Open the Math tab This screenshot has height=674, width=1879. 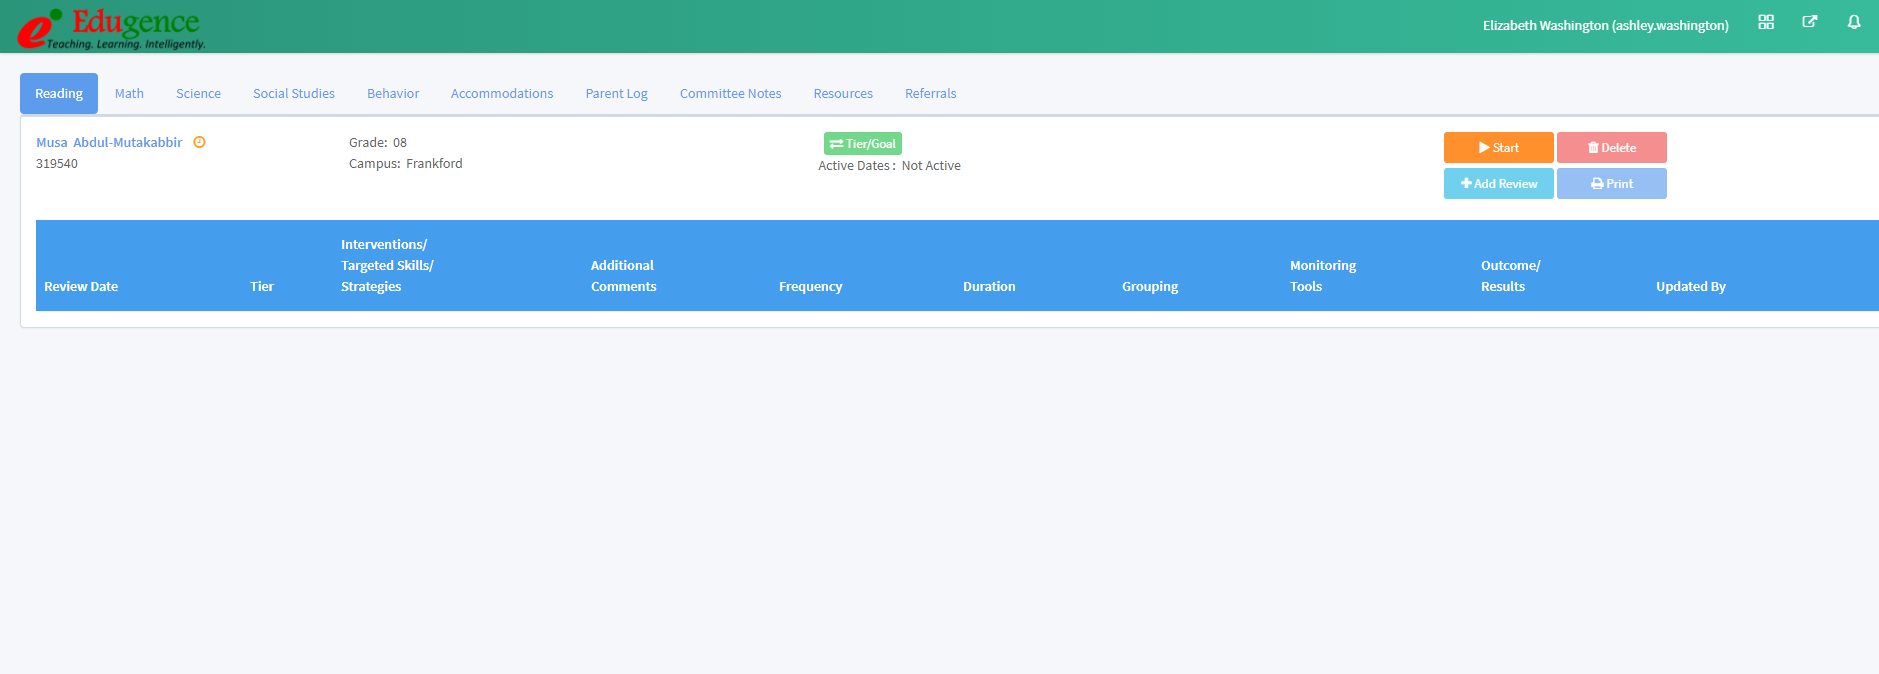click(x=129, y=94)
